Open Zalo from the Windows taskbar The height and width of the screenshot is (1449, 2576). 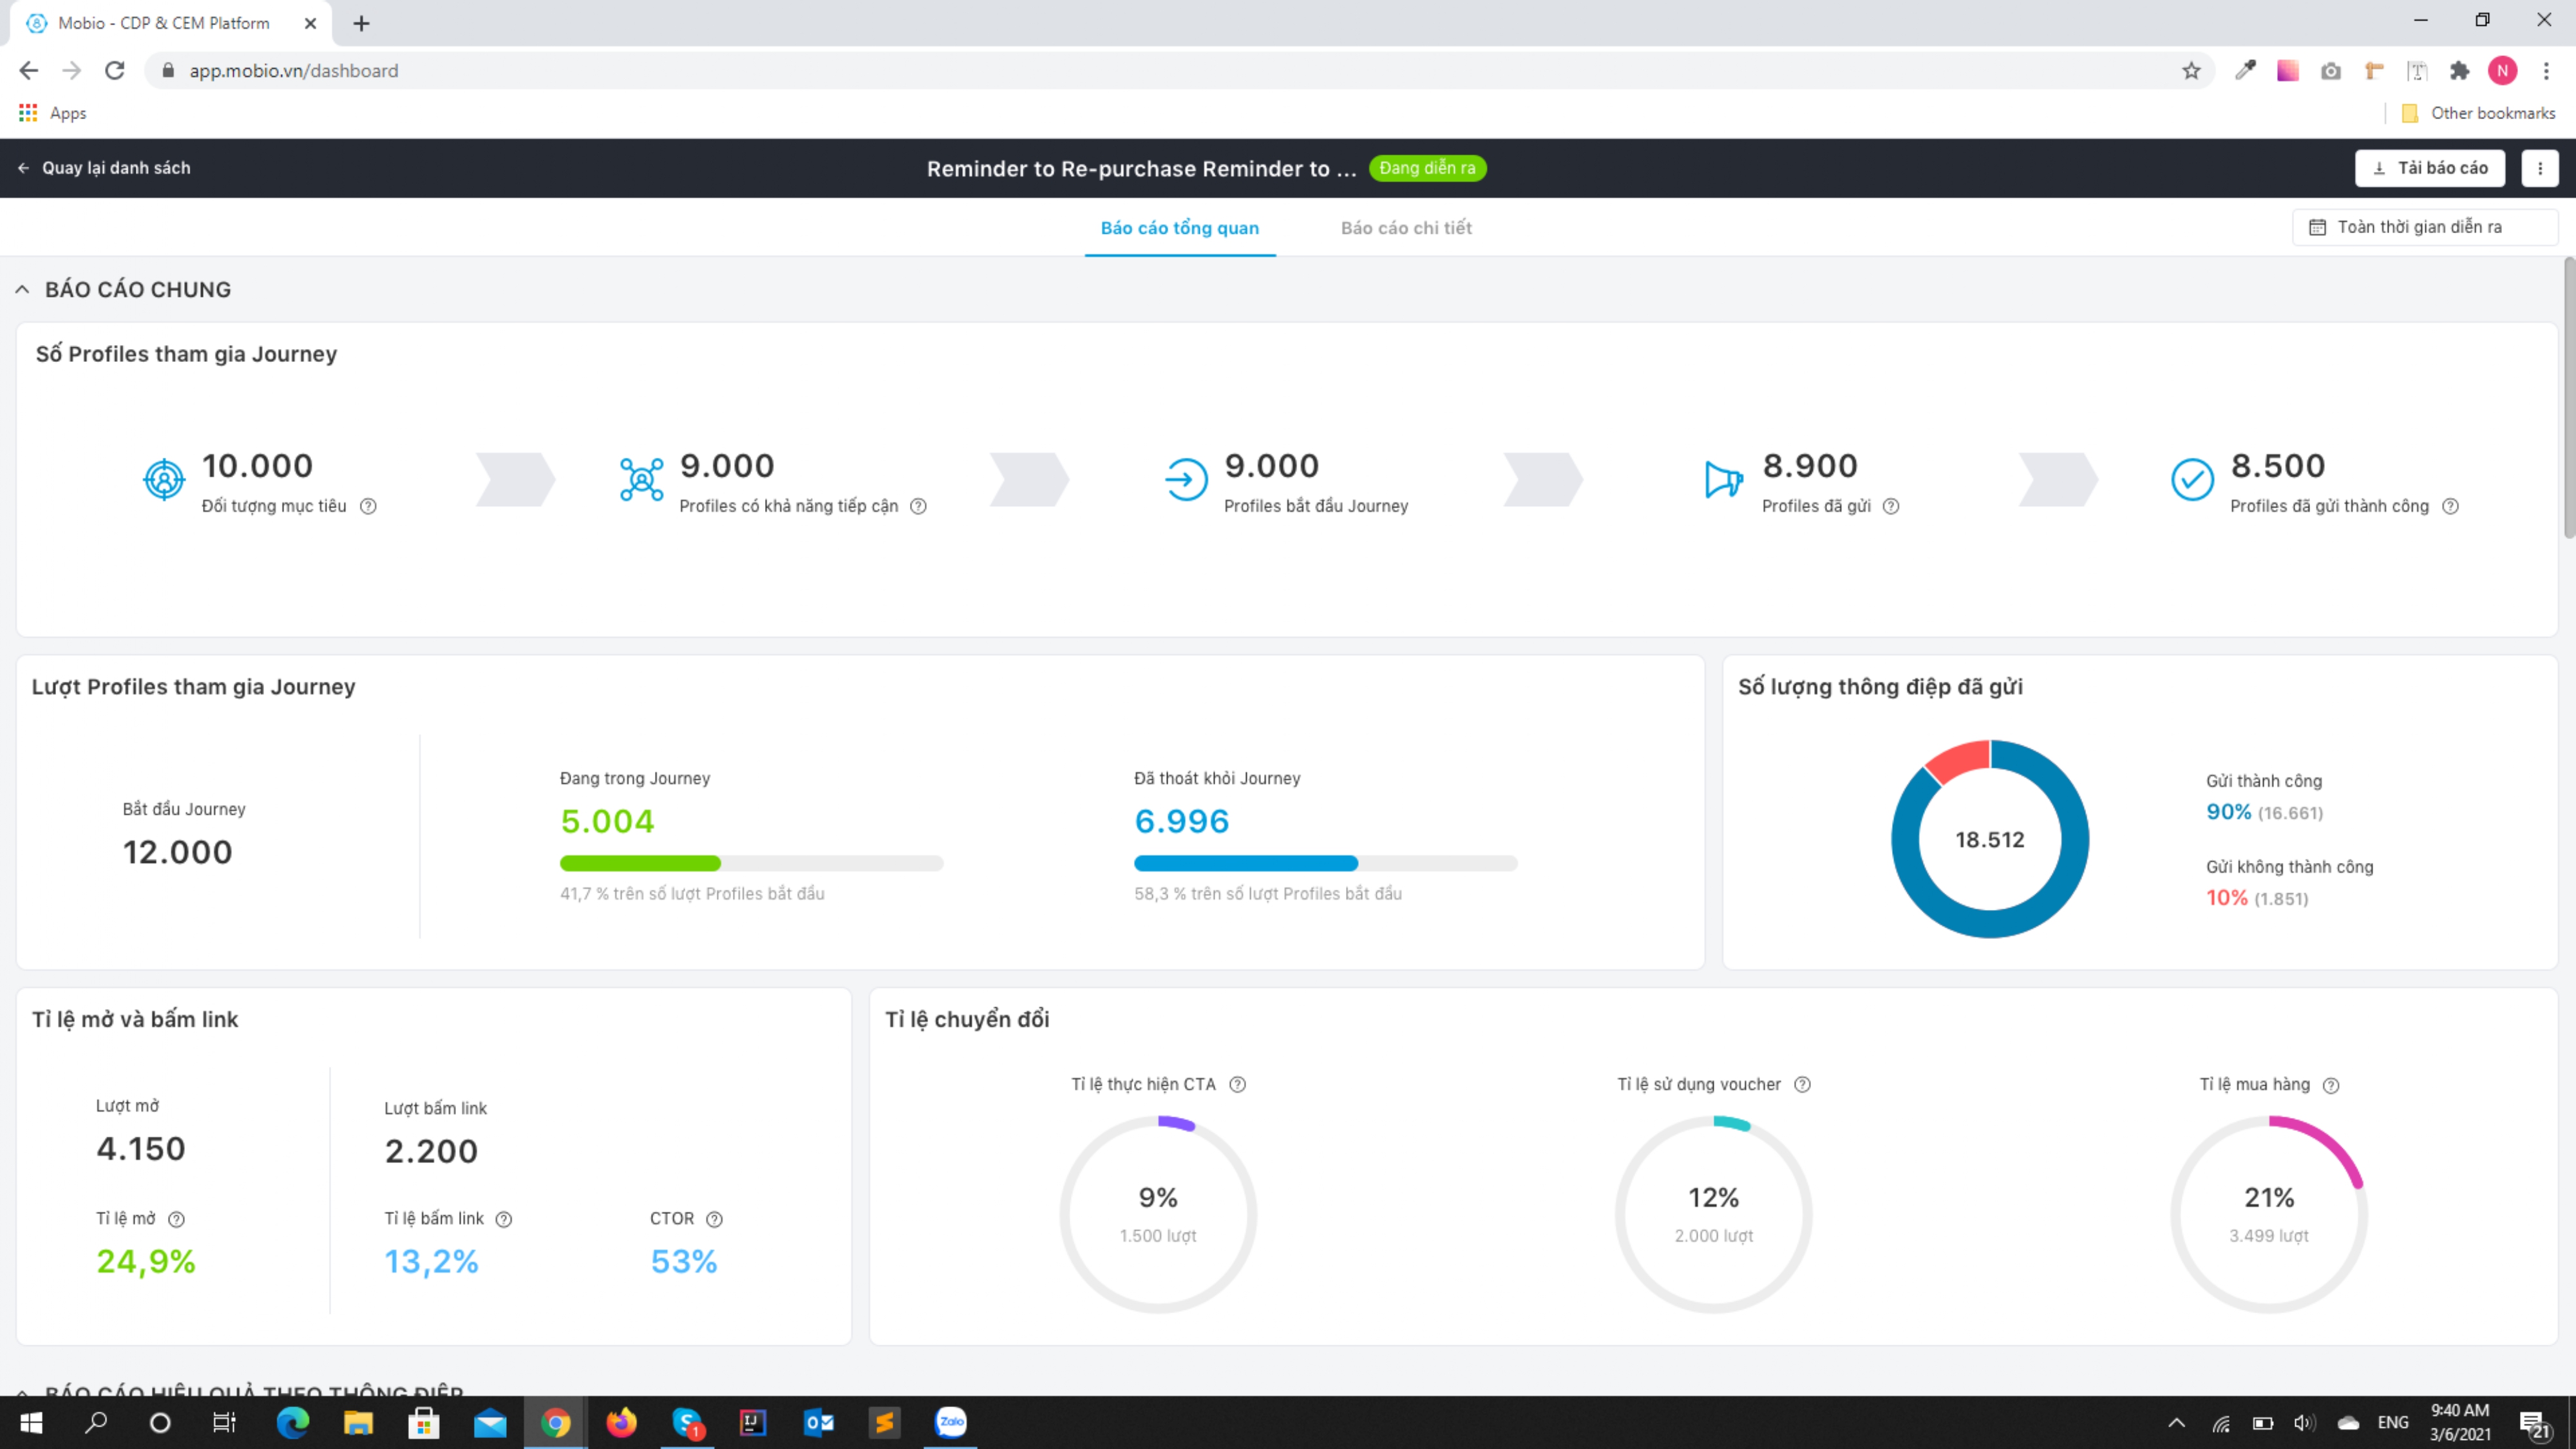tap(950, 1422)
